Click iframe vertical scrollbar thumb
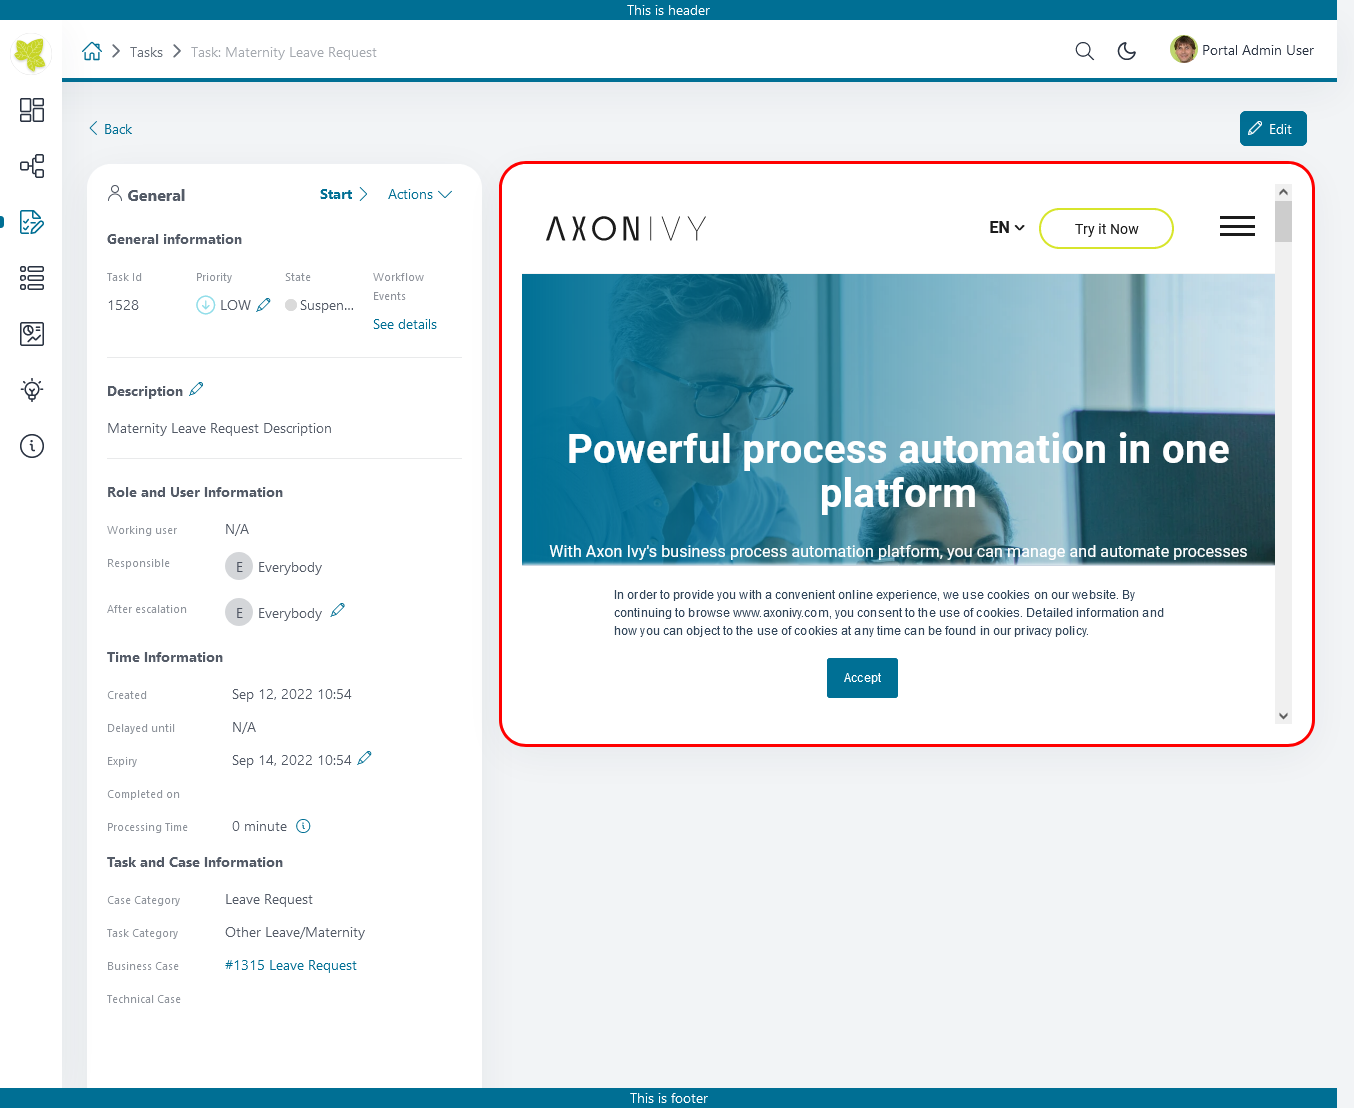This screenshot has width=1354, height=1108. coord(1284,221)
